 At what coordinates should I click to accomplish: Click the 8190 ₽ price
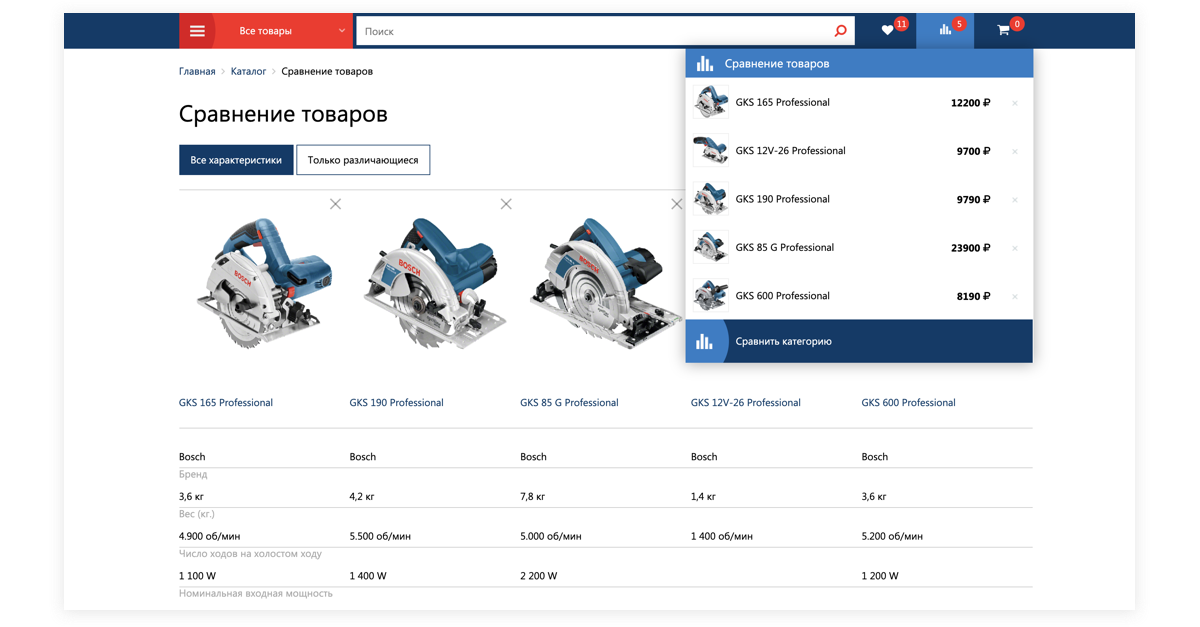tap(973, 297)
